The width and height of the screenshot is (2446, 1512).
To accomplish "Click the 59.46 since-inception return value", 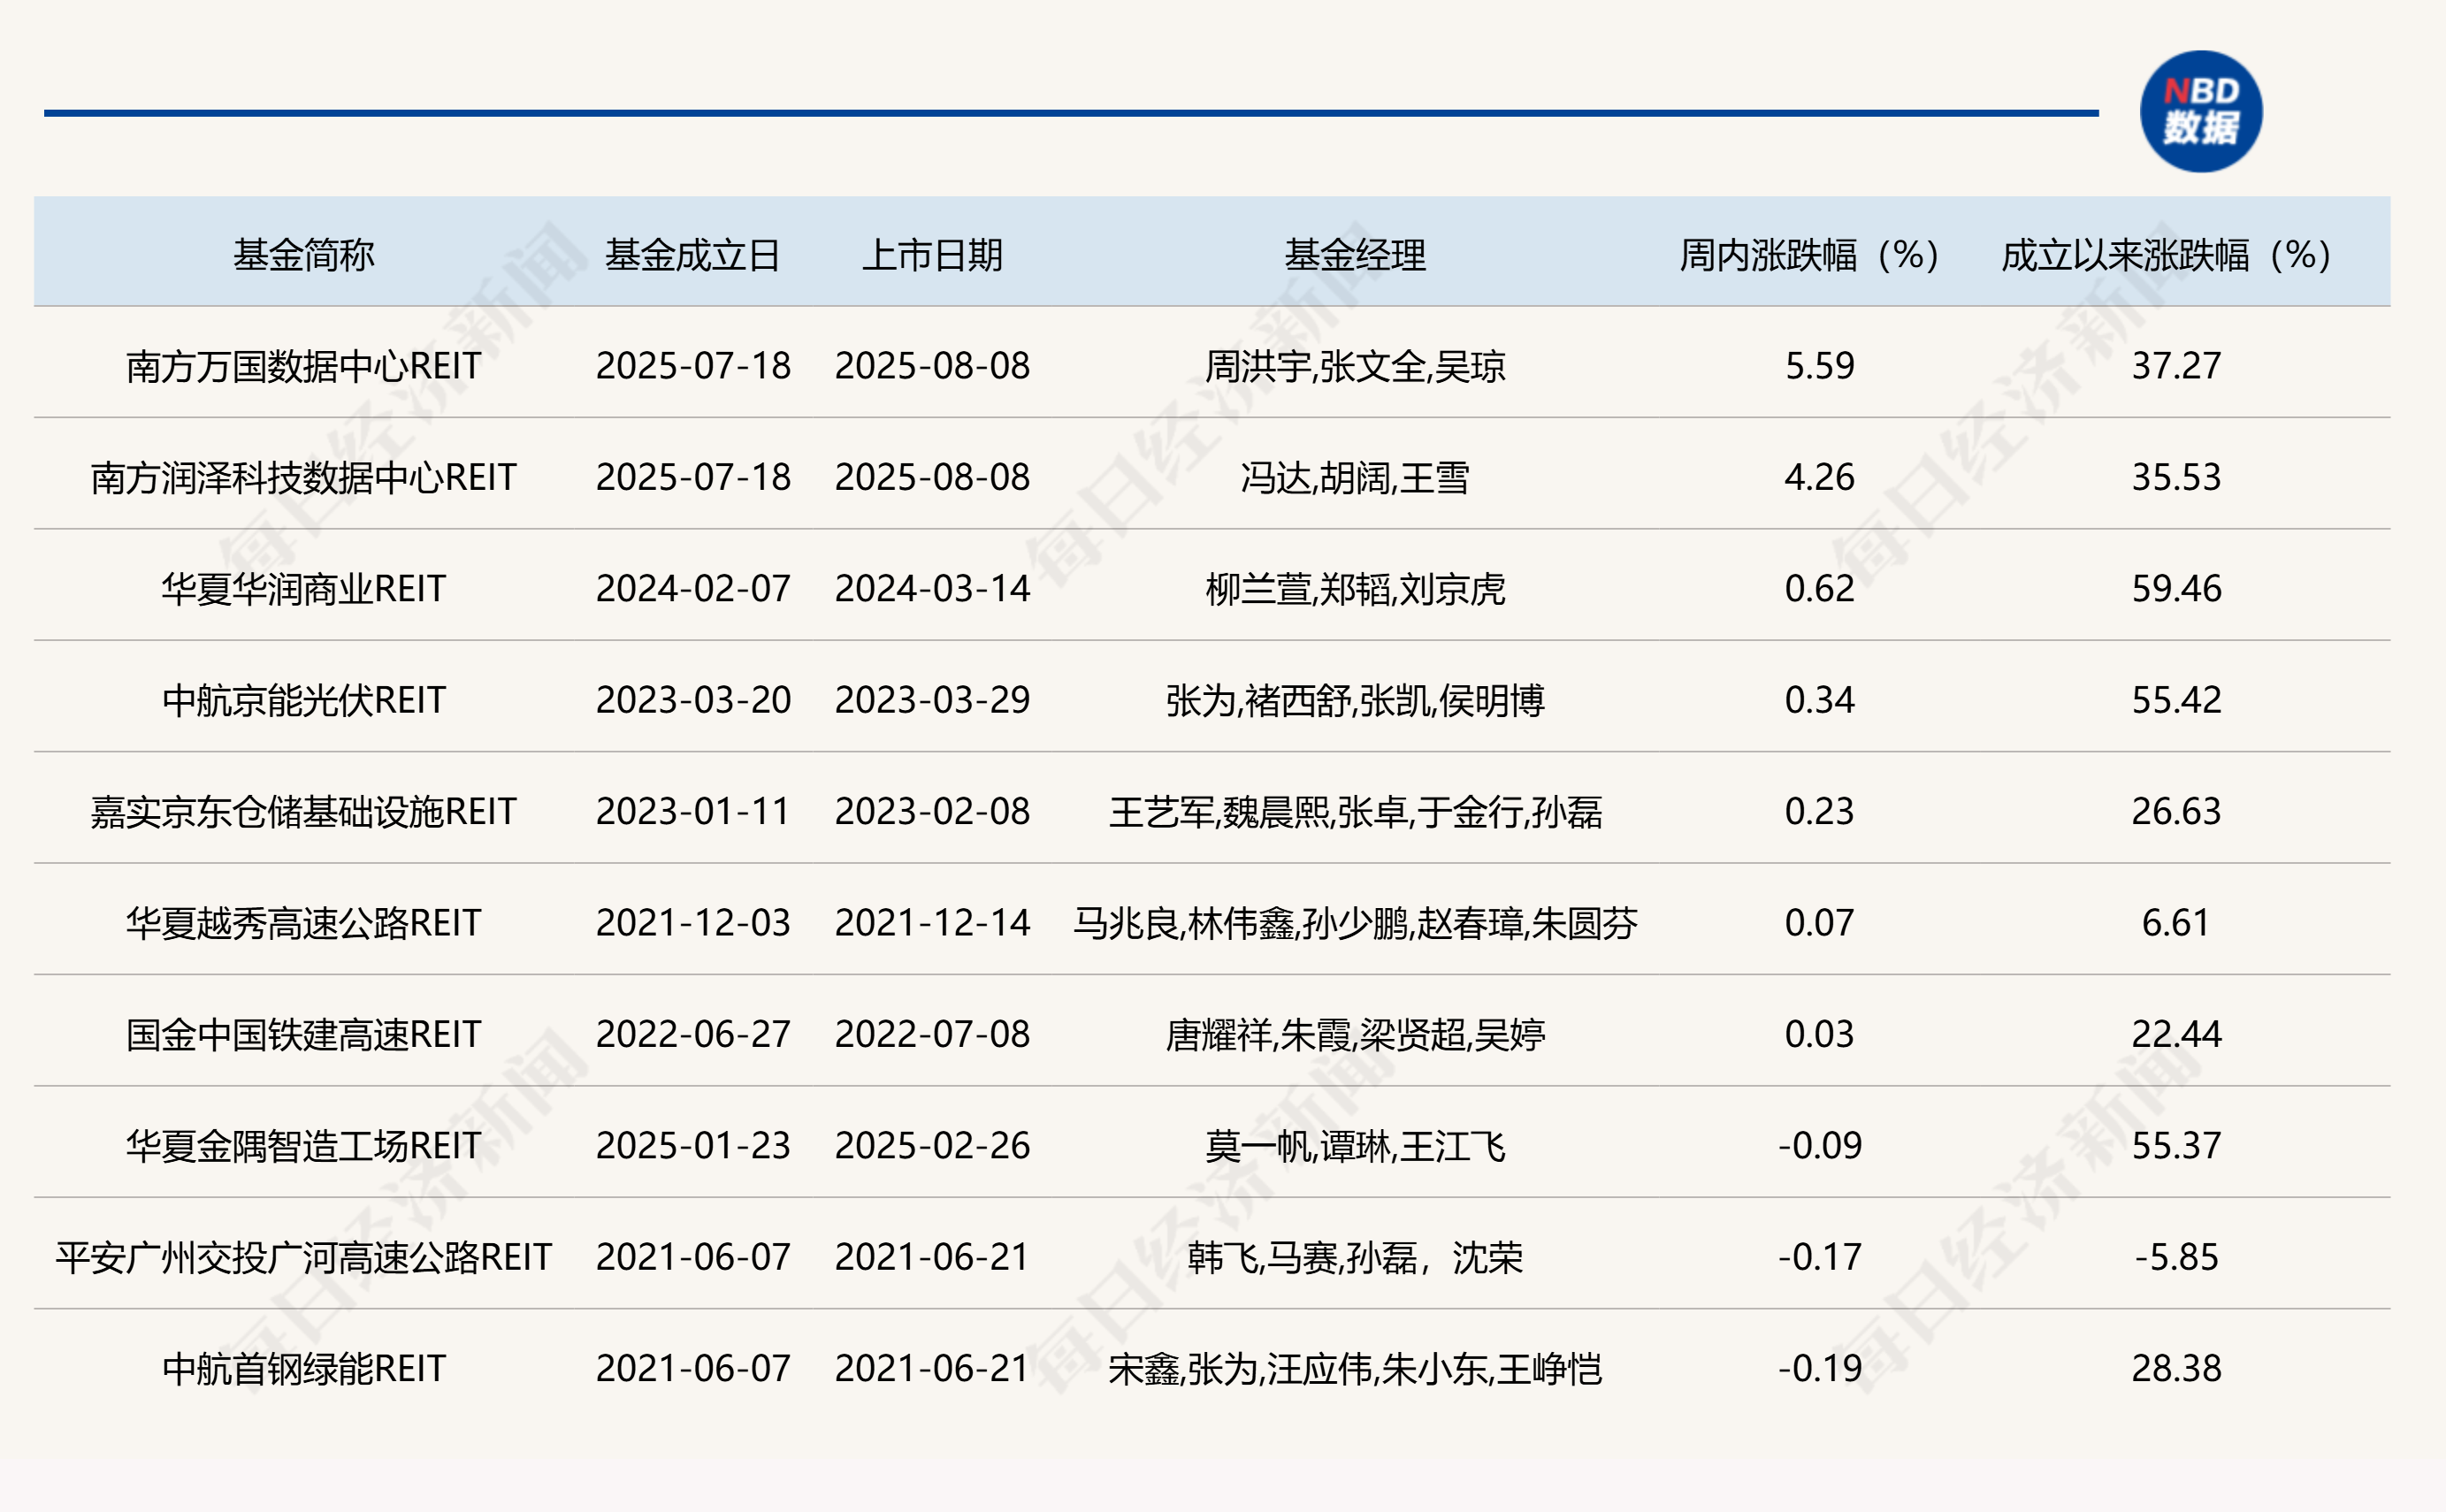I will pos(2175,588).
